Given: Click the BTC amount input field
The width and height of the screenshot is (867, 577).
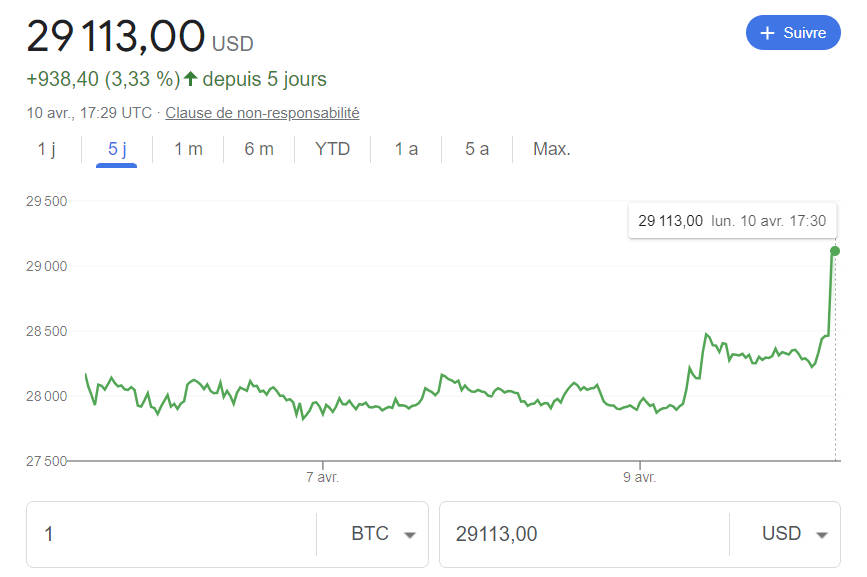Looking at the screenshot, I should point(170,534).
